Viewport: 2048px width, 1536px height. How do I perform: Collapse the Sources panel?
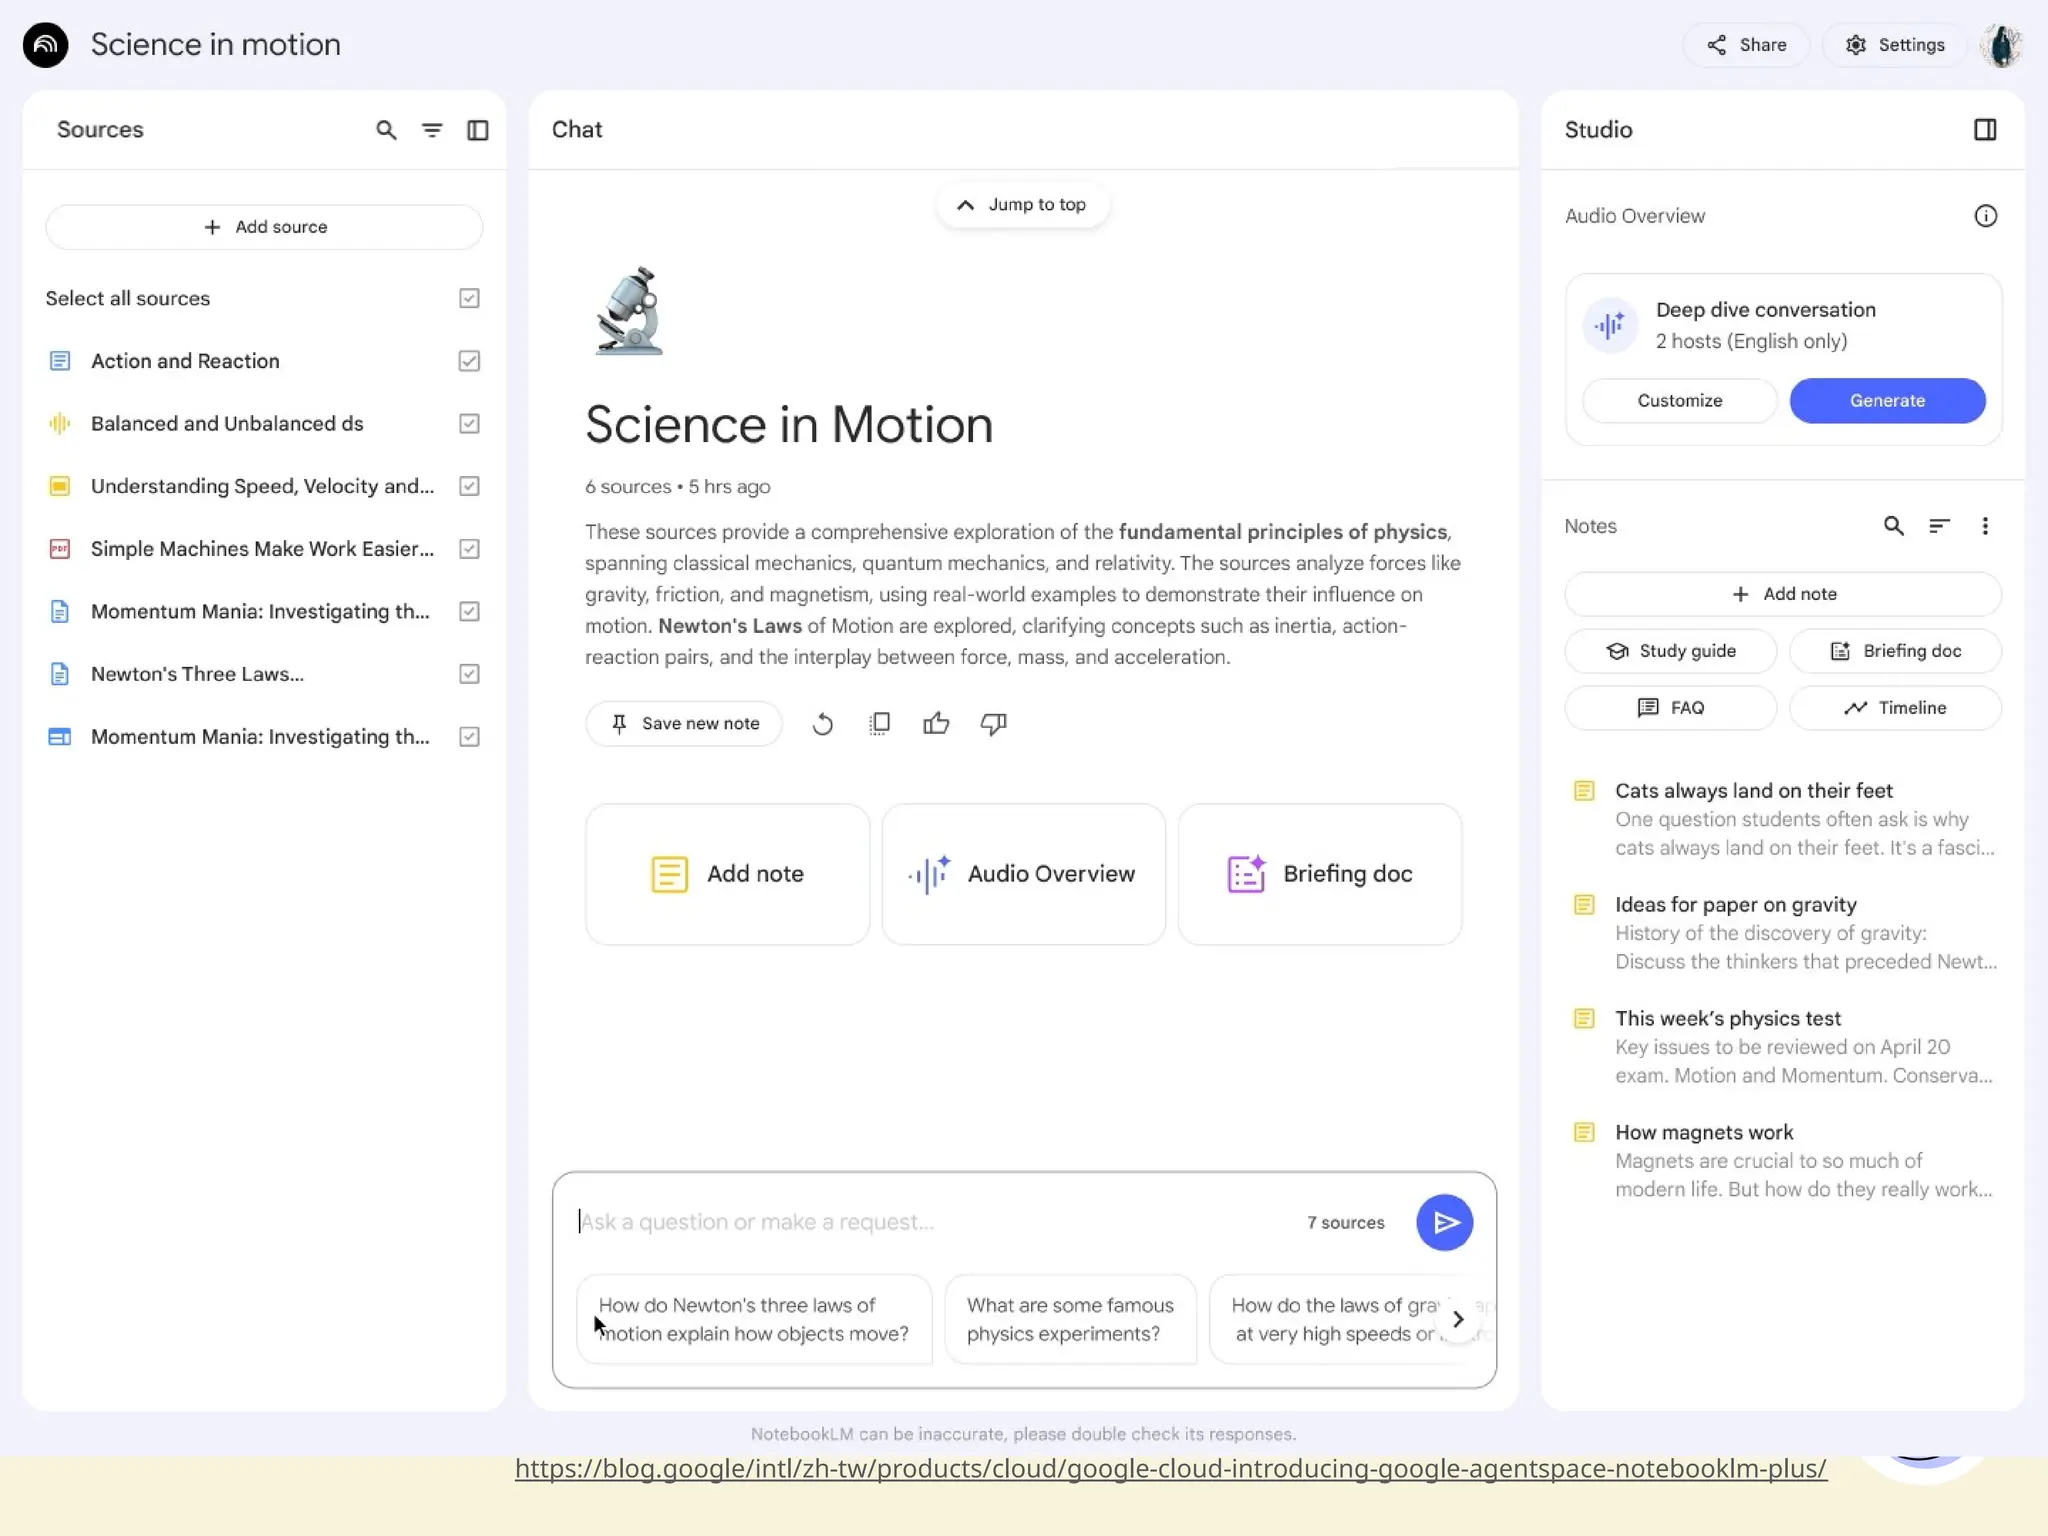(478, 130)
